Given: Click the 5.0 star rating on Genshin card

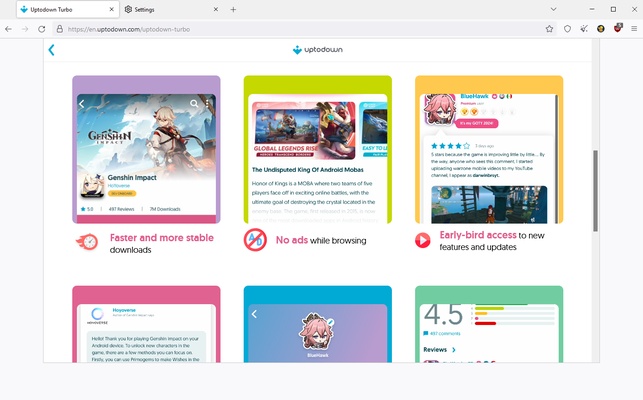Looking at the screenshot, I should tap(87, 209).
